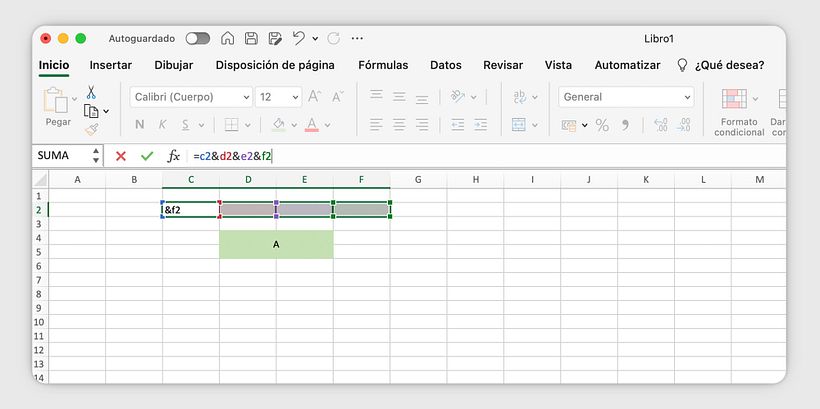The width and height of the screenshot is (820, 409).
Task: Click the cell borders icon
Action: click(231, 124)
